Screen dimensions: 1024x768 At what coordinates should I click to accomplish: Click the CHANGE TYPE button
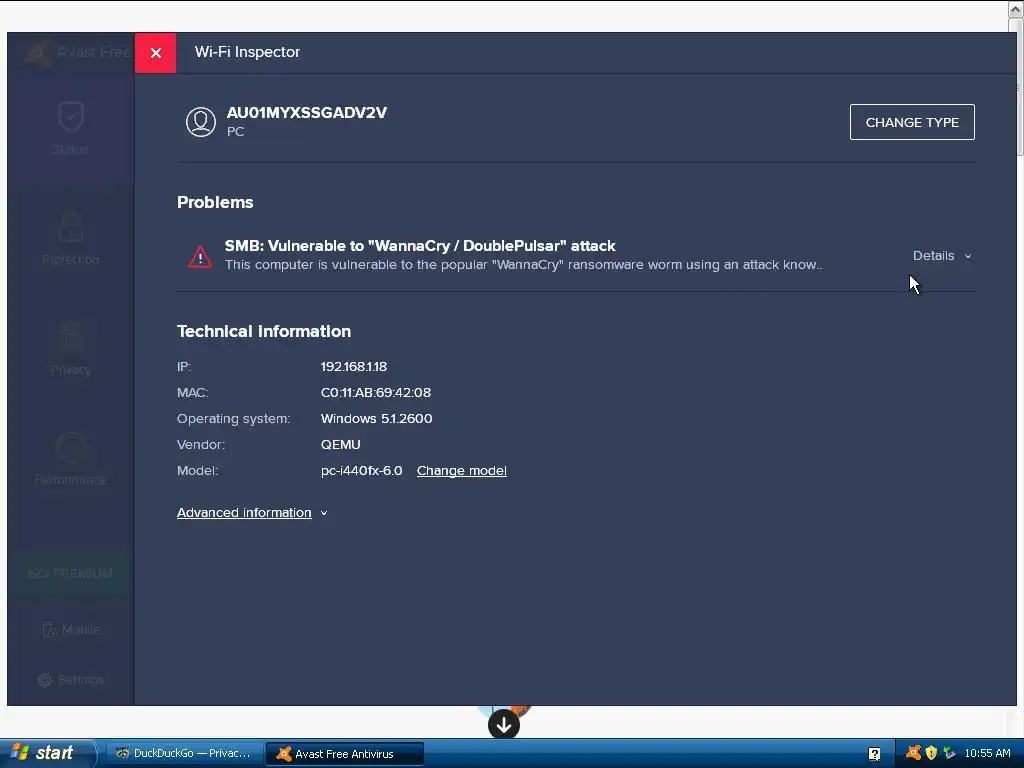[x=912, y=122]
